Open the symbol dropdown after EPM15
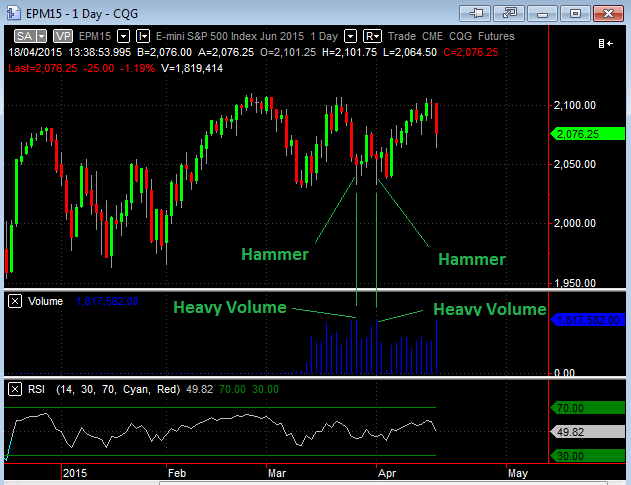 coord(123,36)
